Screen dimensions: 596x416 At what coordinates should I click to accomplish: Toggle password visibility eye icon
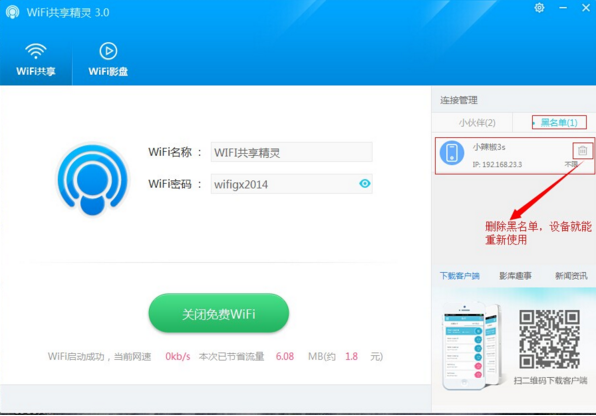click(365, 184)
